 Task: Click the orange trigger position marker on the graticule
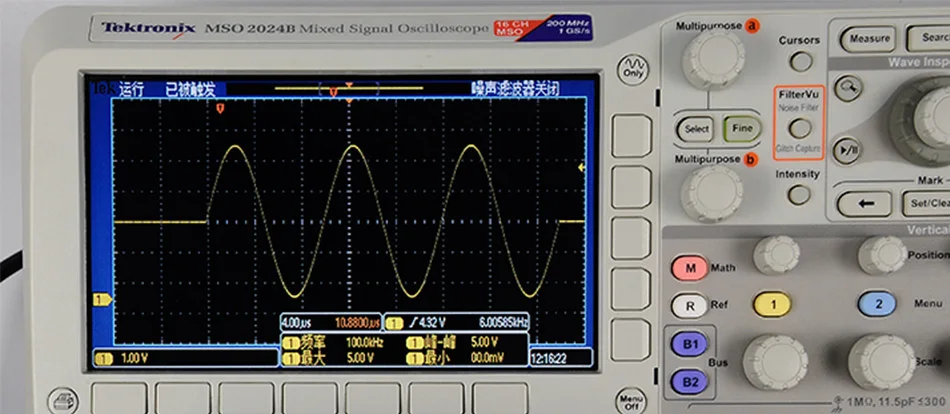click(x=221, y=108)
